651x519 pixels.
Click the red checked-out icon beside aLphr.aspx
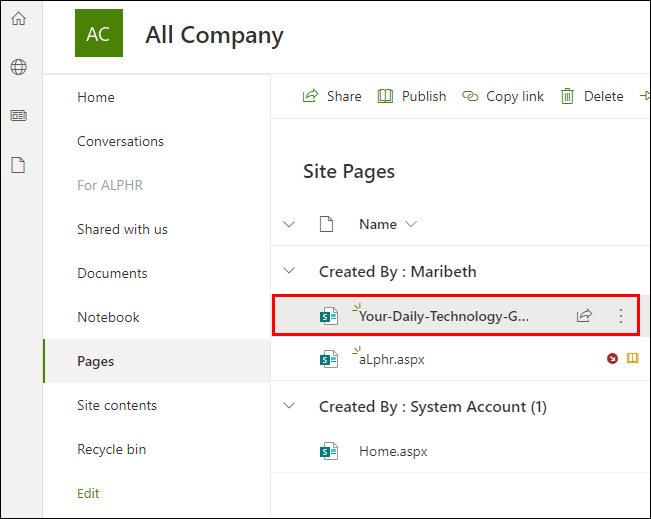(x=612, y=359)
